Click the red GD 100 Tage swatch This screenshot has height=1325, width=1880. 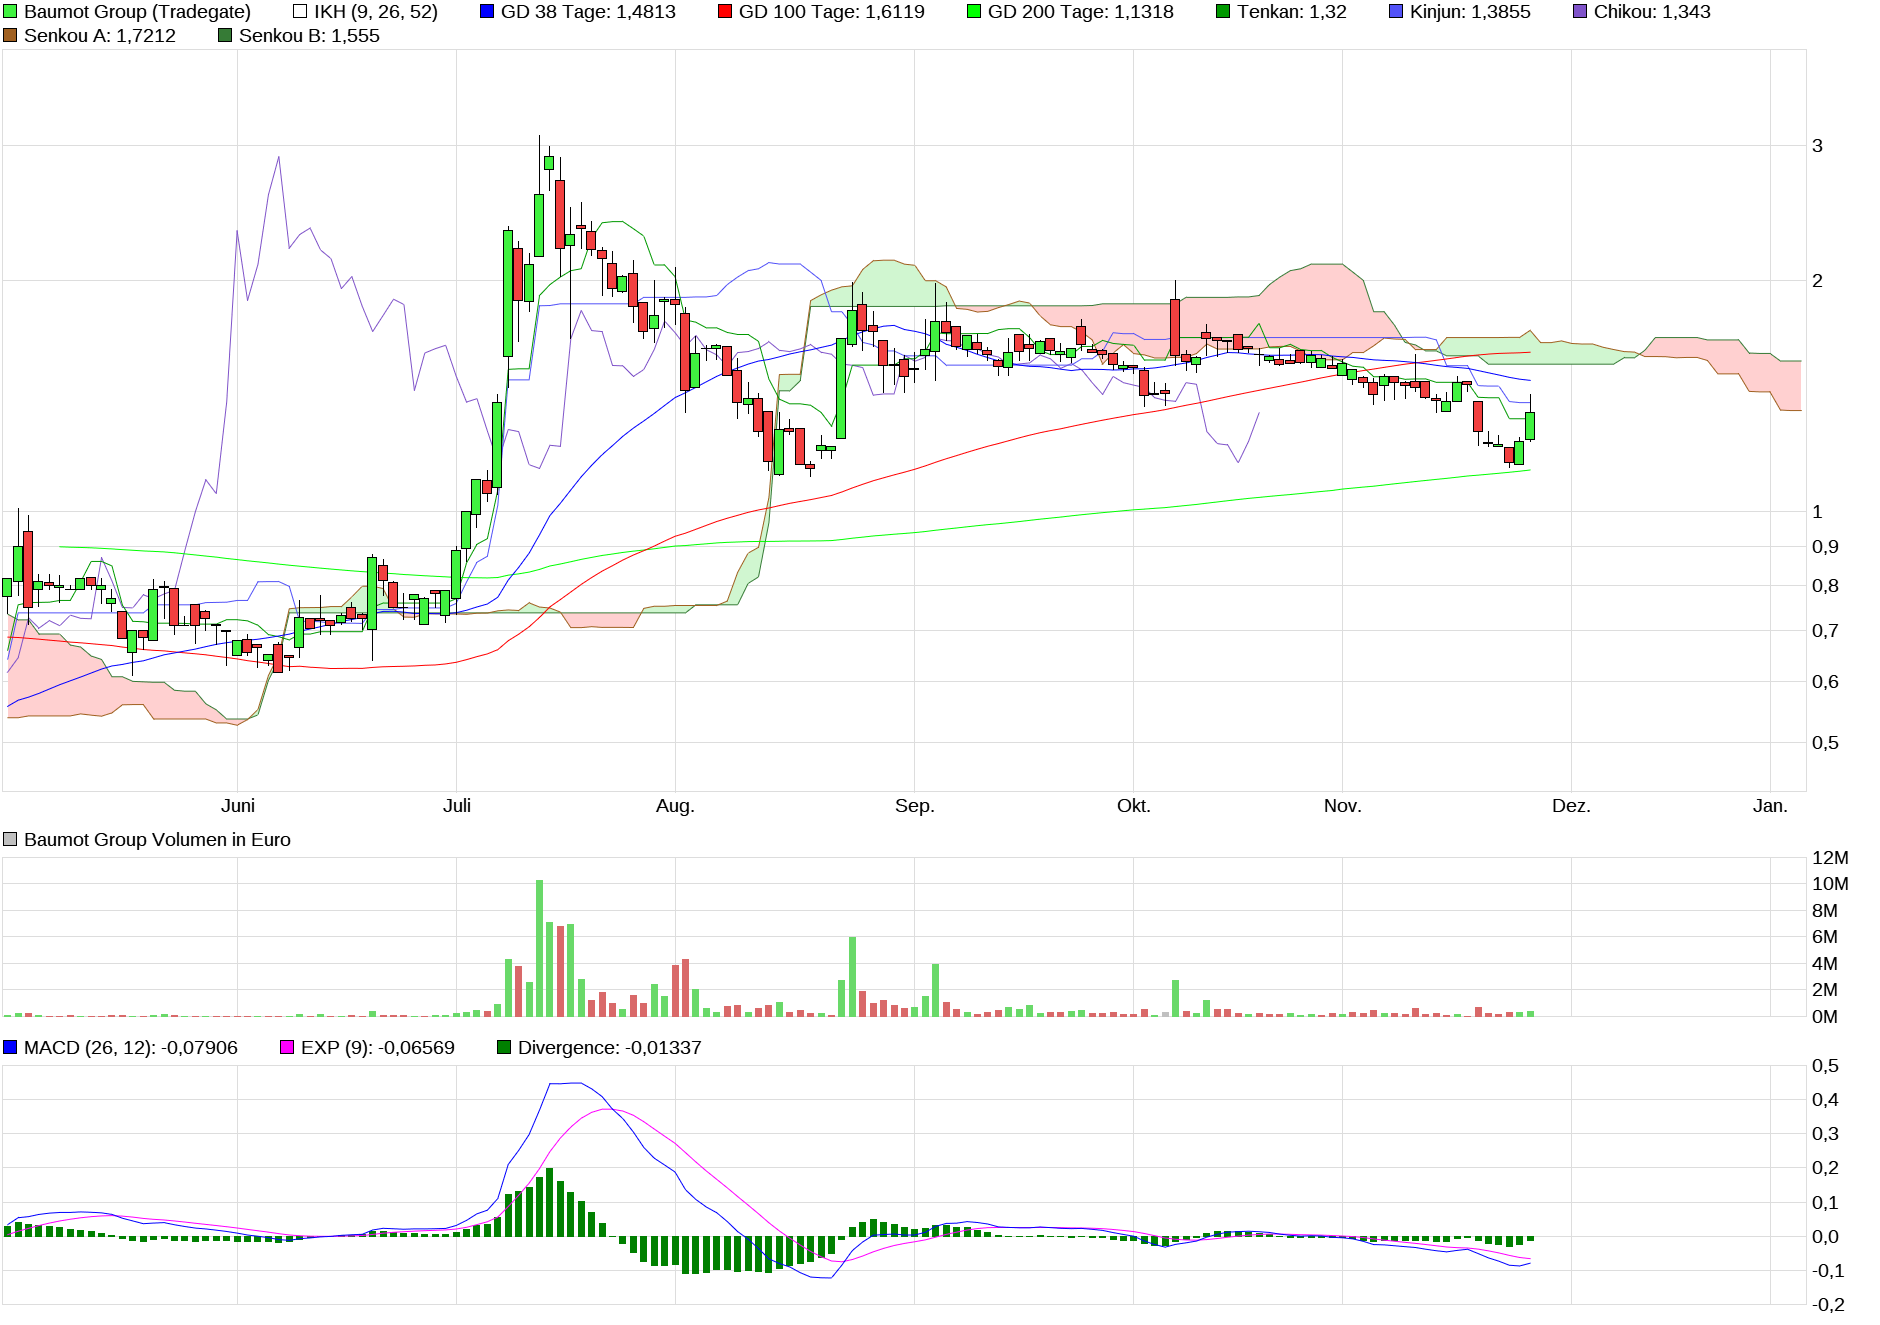pos(725,12)
